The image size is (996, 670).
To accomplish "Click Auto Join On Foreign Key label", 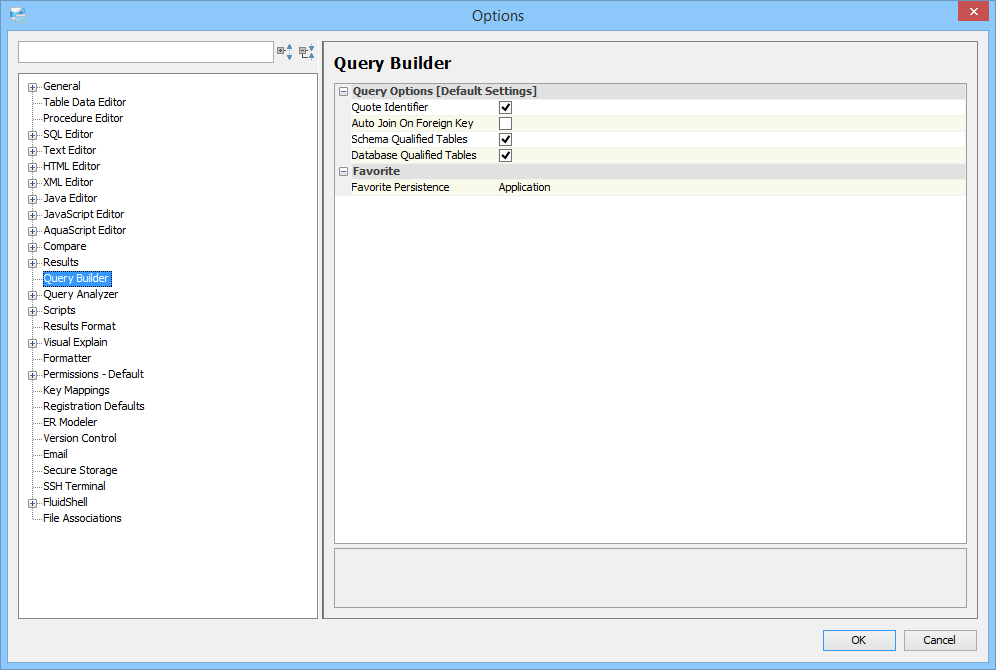I will (412, 123).
